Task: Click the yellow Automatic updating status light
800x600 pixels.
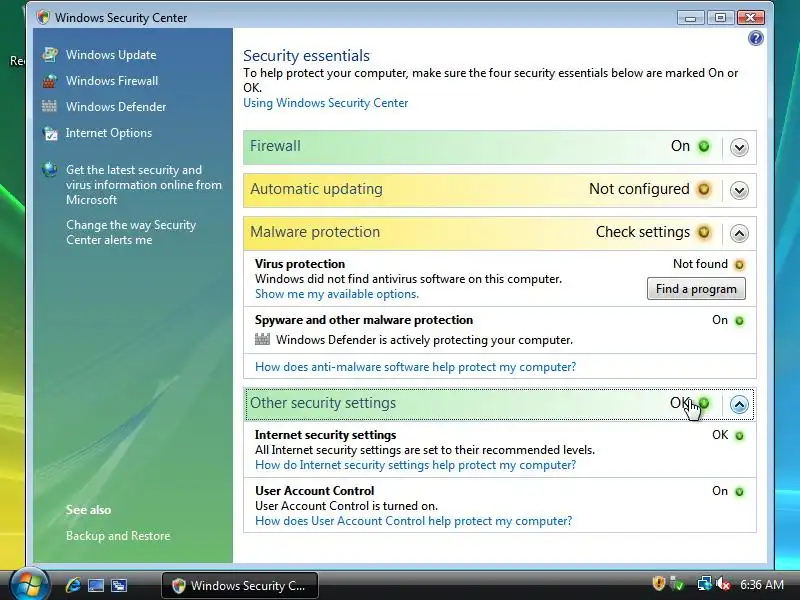Action: click(704, 189)
